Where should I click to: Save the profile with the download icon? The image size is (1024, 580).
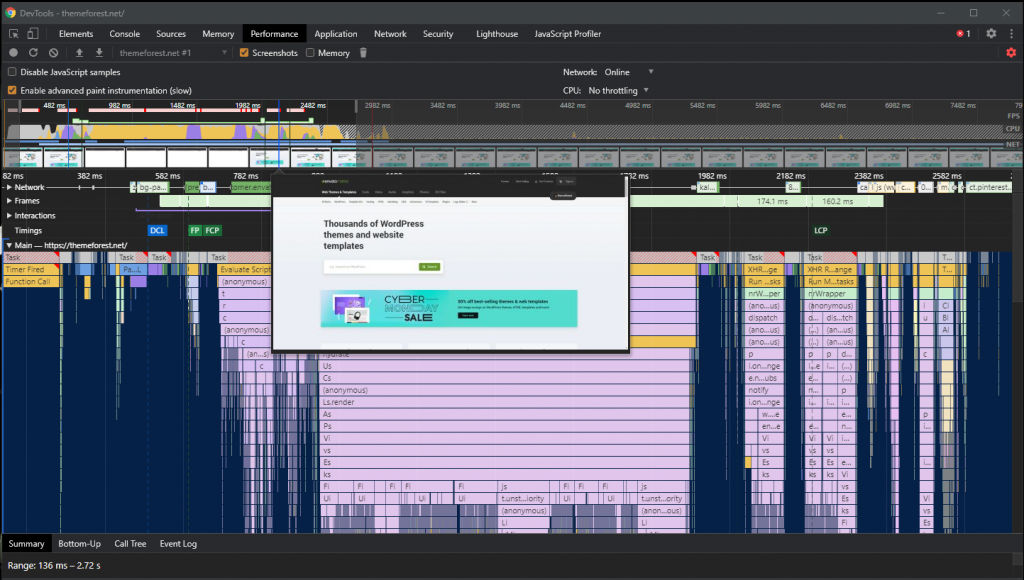tap(99, 53)
